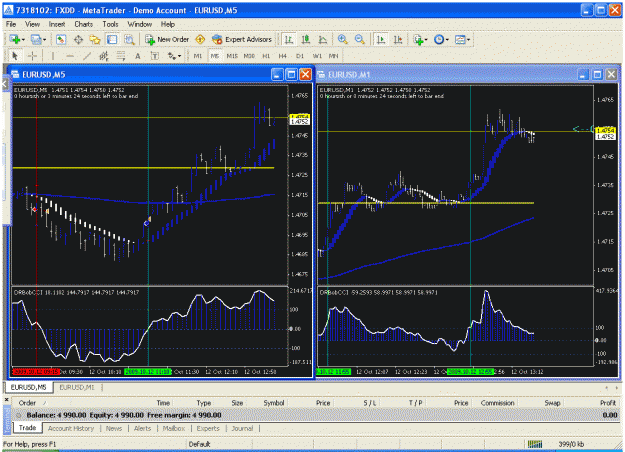Expand the New Chart dropdown arrow

23,39
